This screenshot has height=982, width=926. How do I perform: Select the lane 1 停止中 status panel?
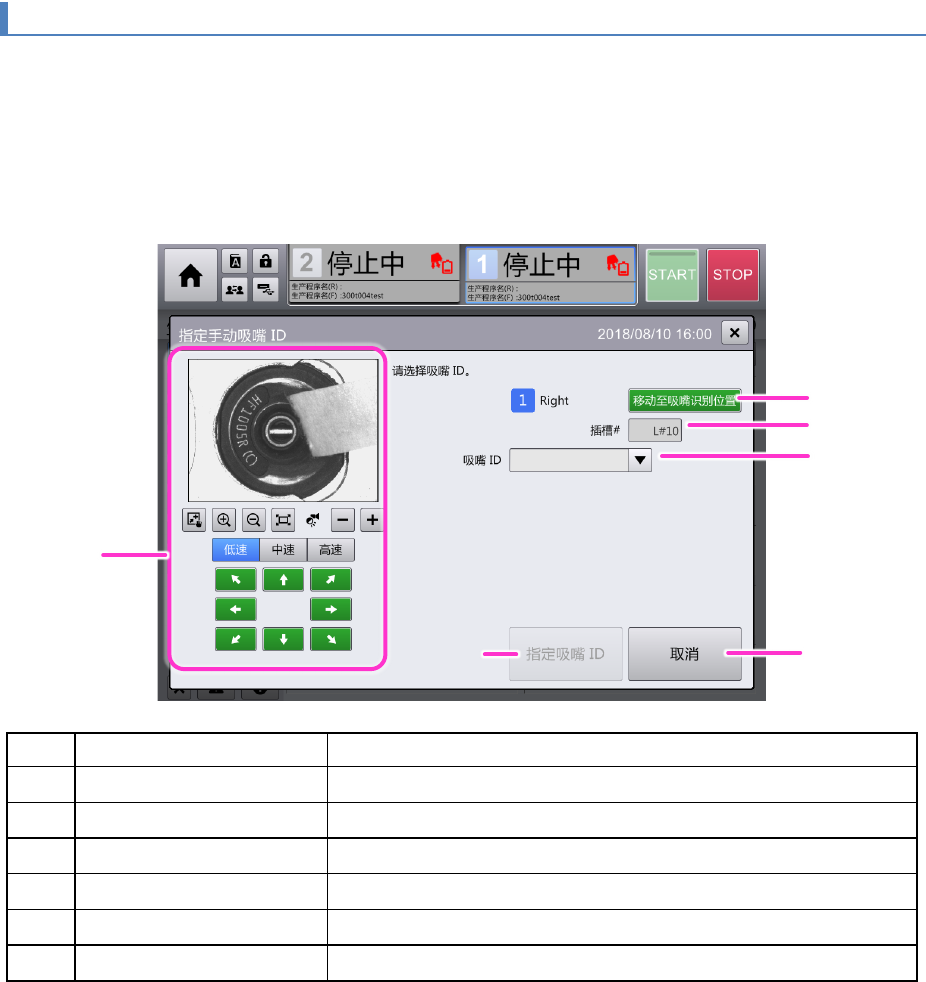pos(550,275)
